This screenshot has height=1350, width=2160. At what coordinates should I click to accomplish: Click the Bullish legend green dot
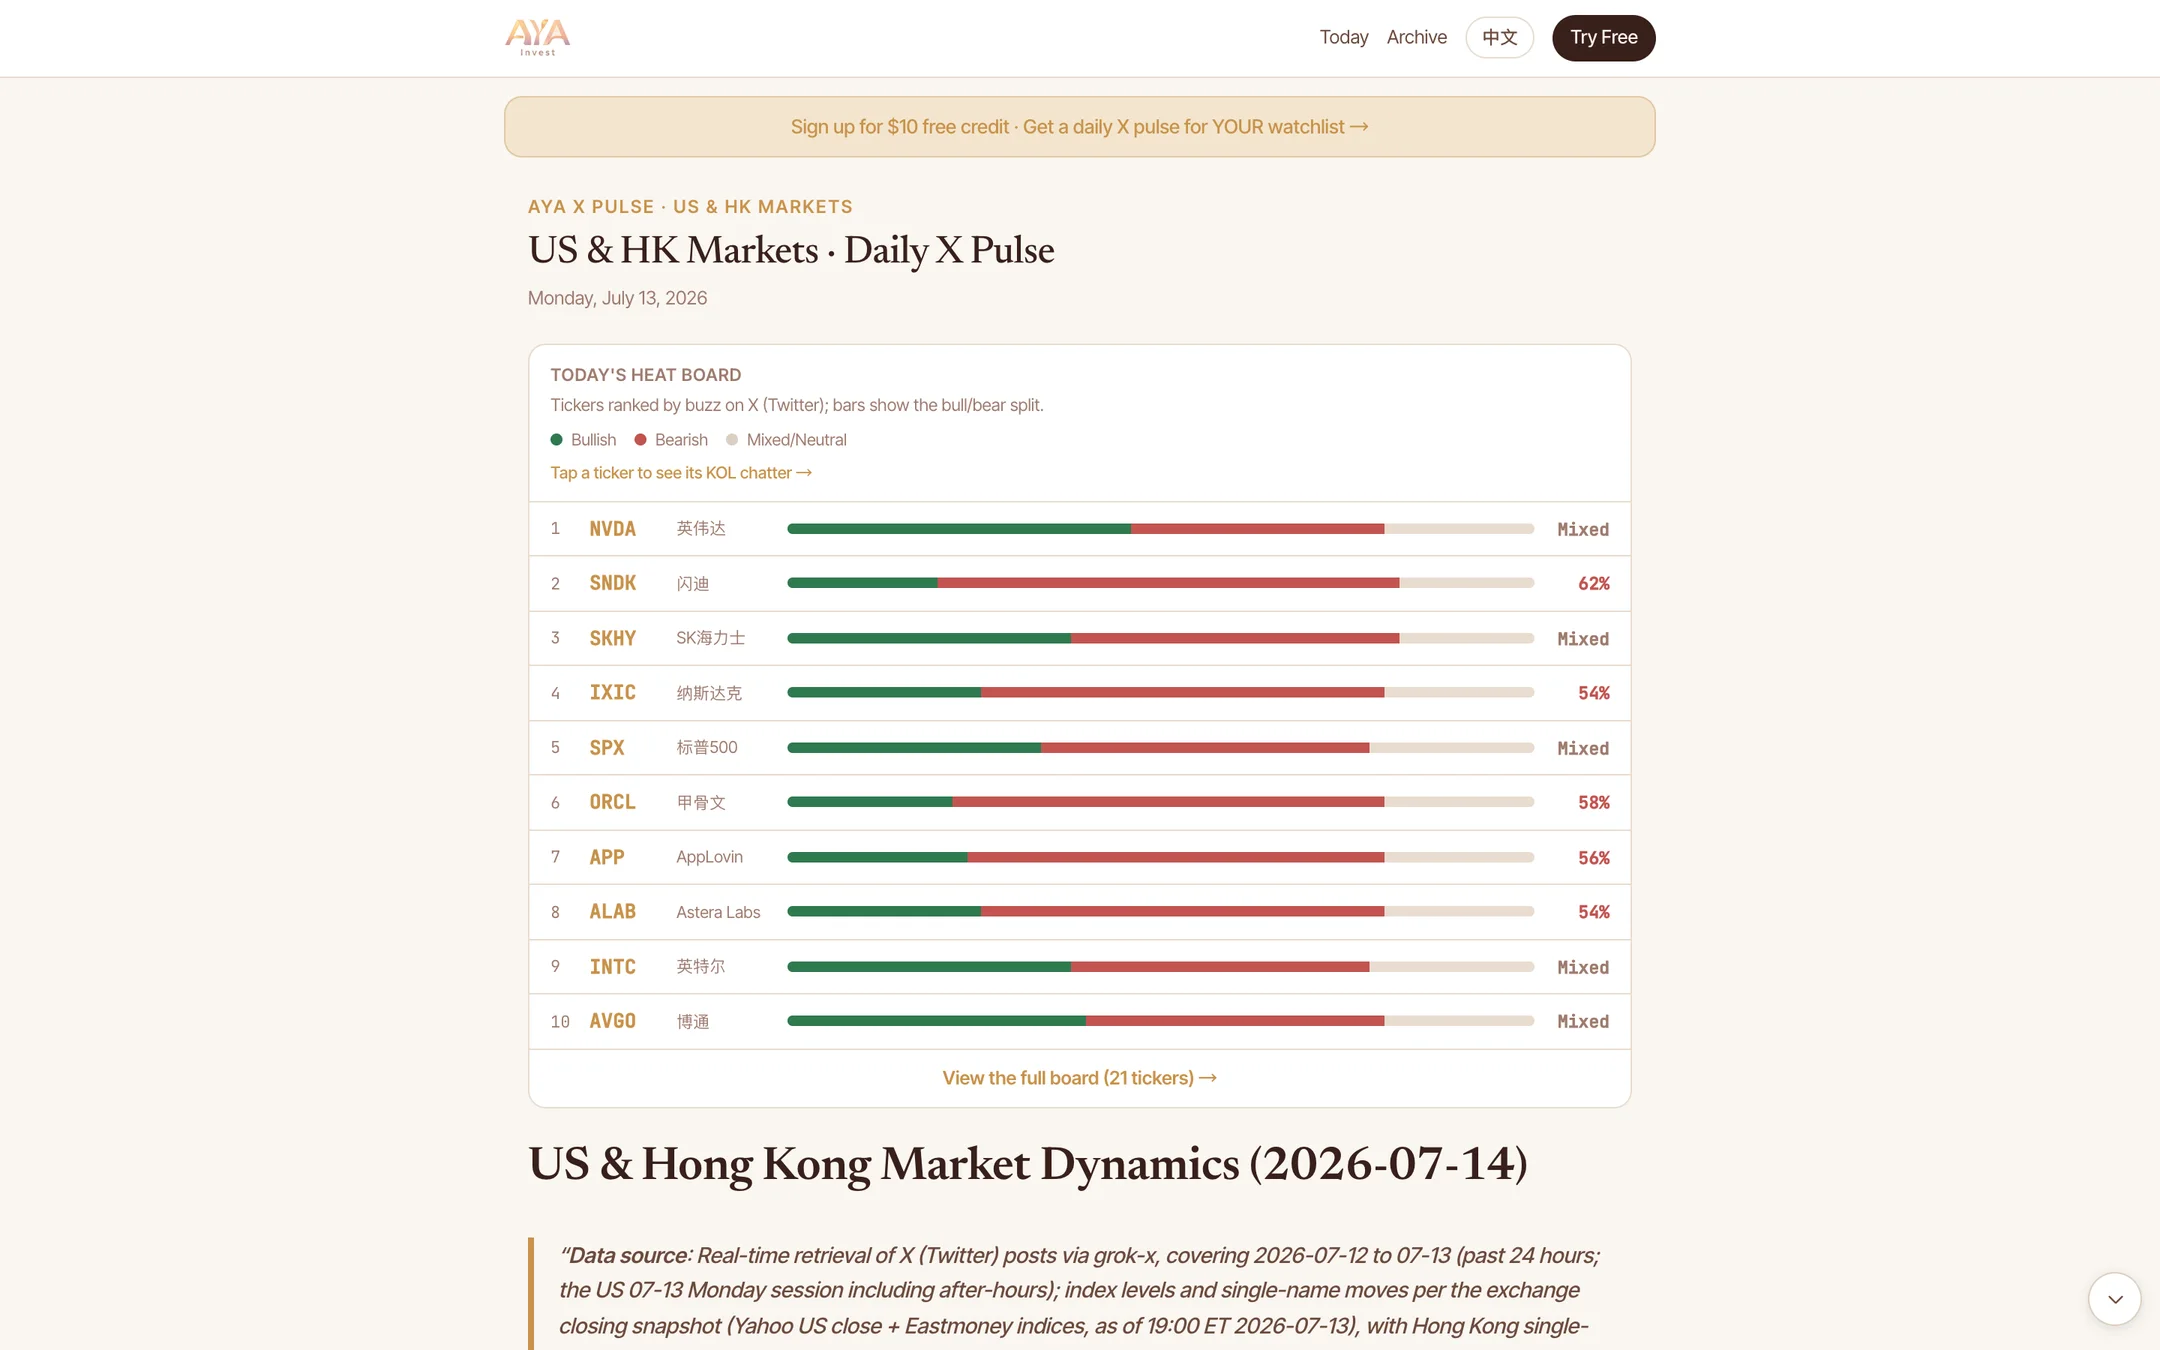(557, 440)
